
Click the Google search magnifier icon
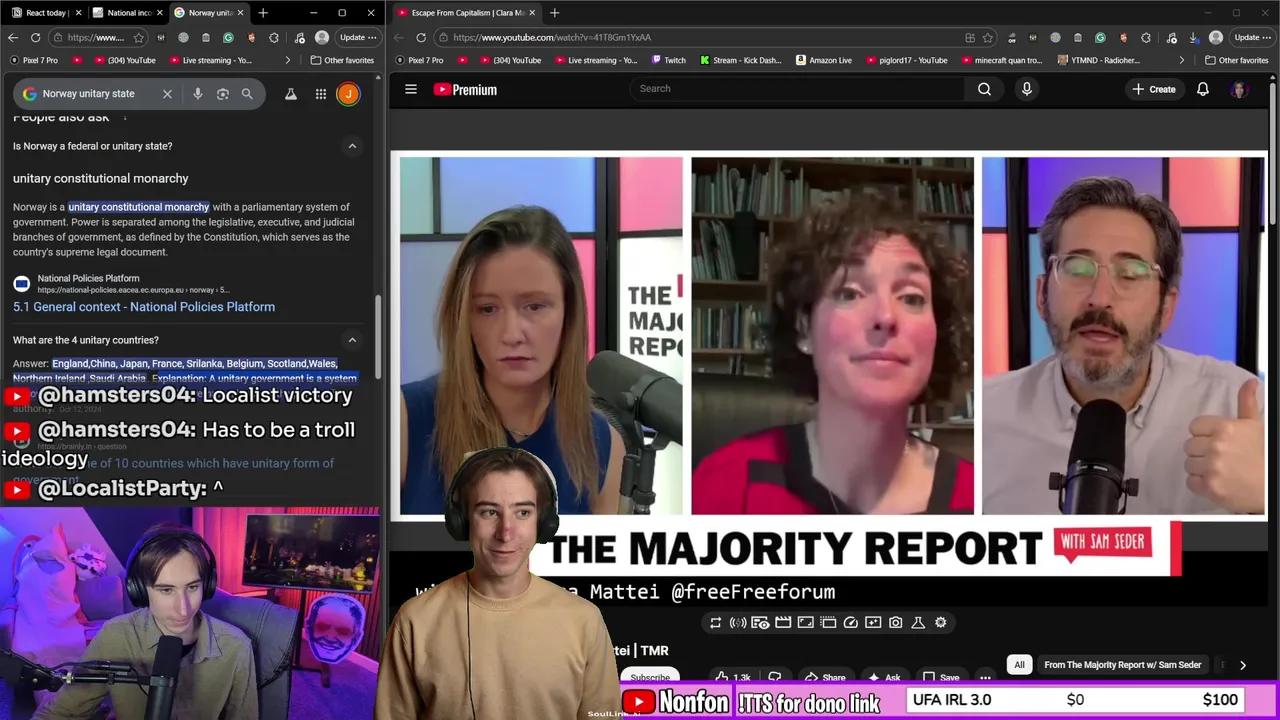tap(247, 94)
